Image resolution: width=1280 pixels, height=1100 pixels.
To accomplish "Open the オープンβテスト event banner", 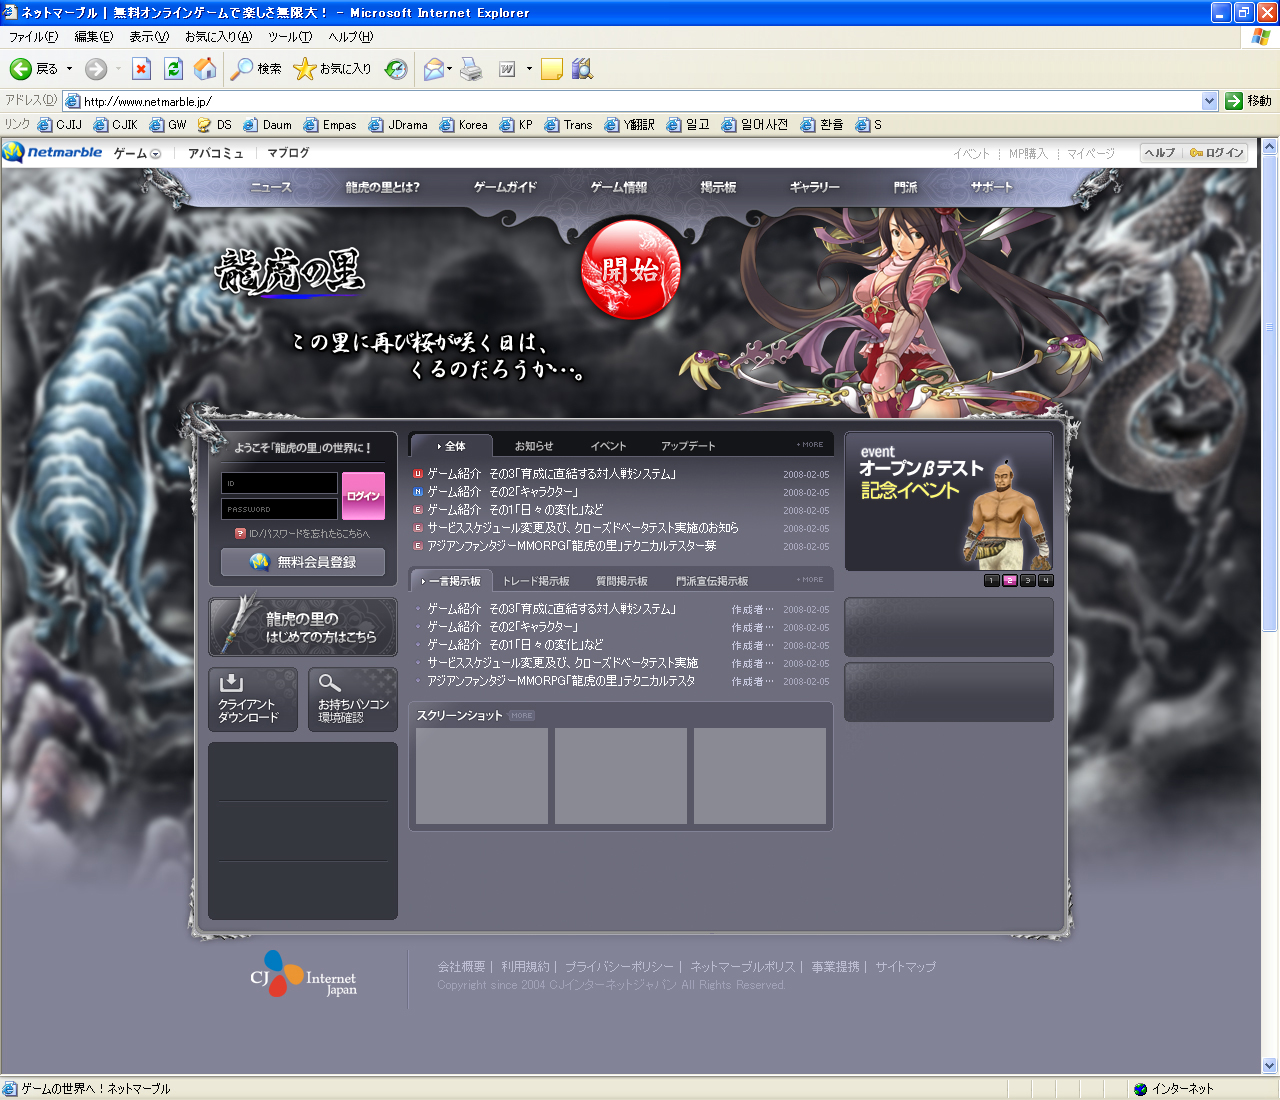I will pyautogui.click(x=949, y=501).
